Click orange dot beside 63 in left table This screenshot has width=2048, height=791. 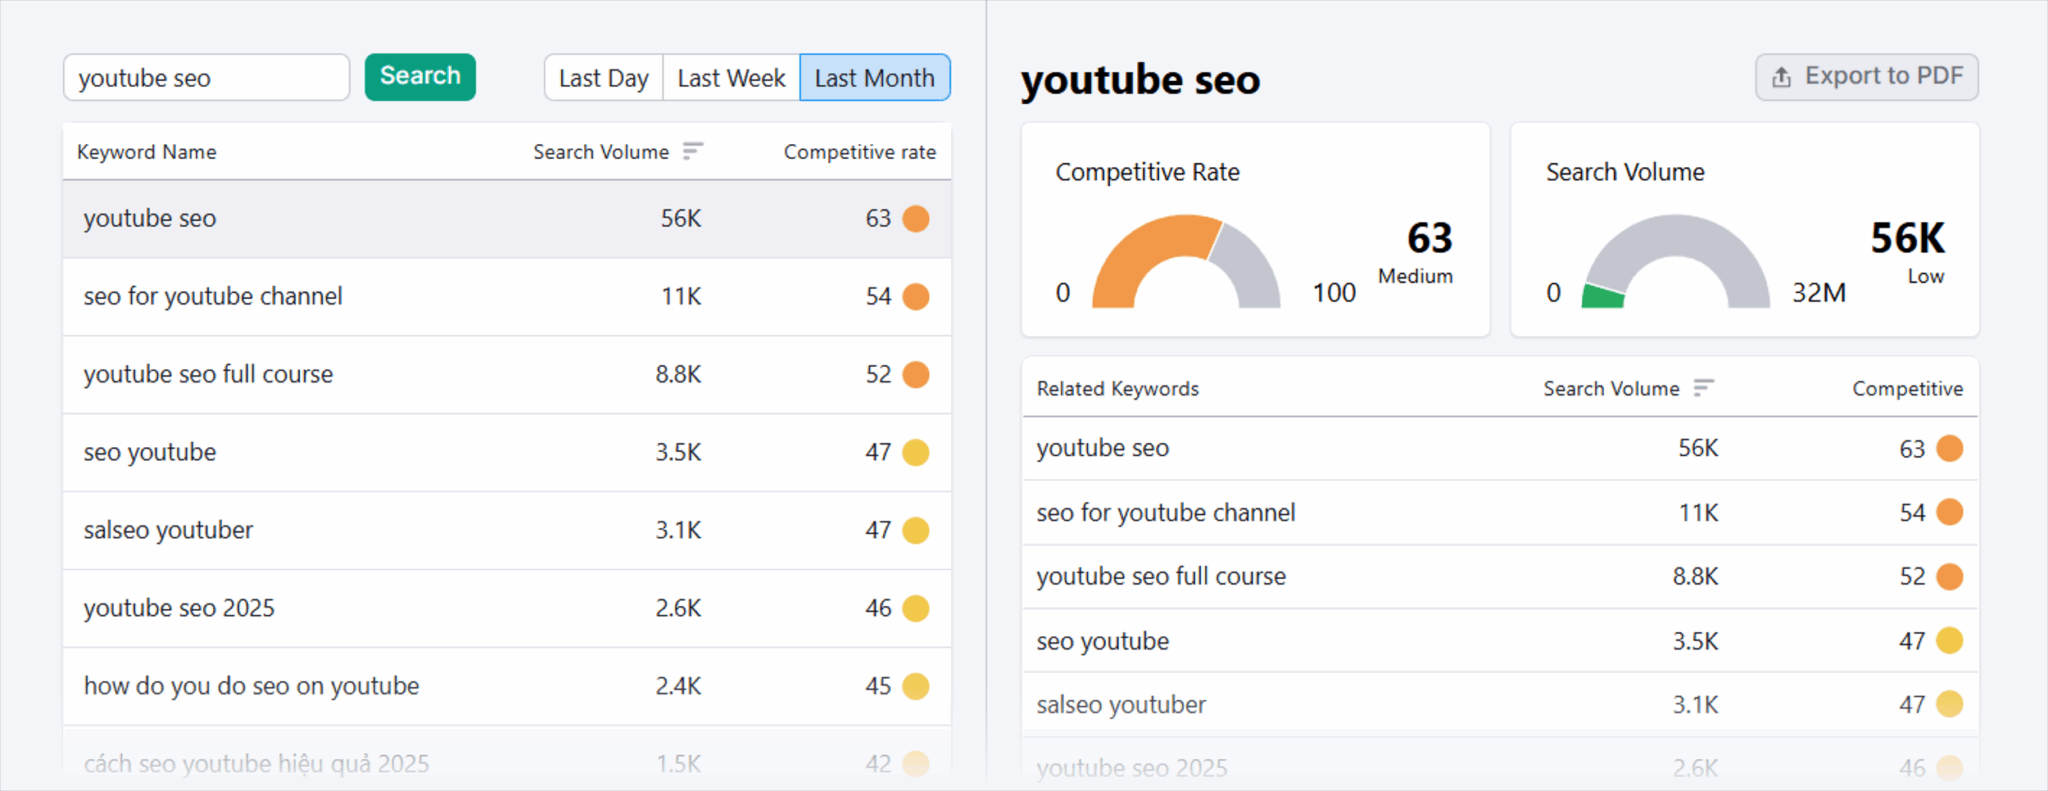pyautogui.click(x=916, y=218)
